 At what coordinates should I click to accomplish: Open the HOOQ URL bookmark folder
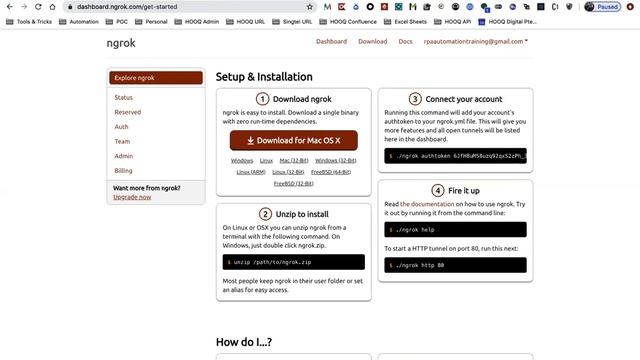coord(245,22)
